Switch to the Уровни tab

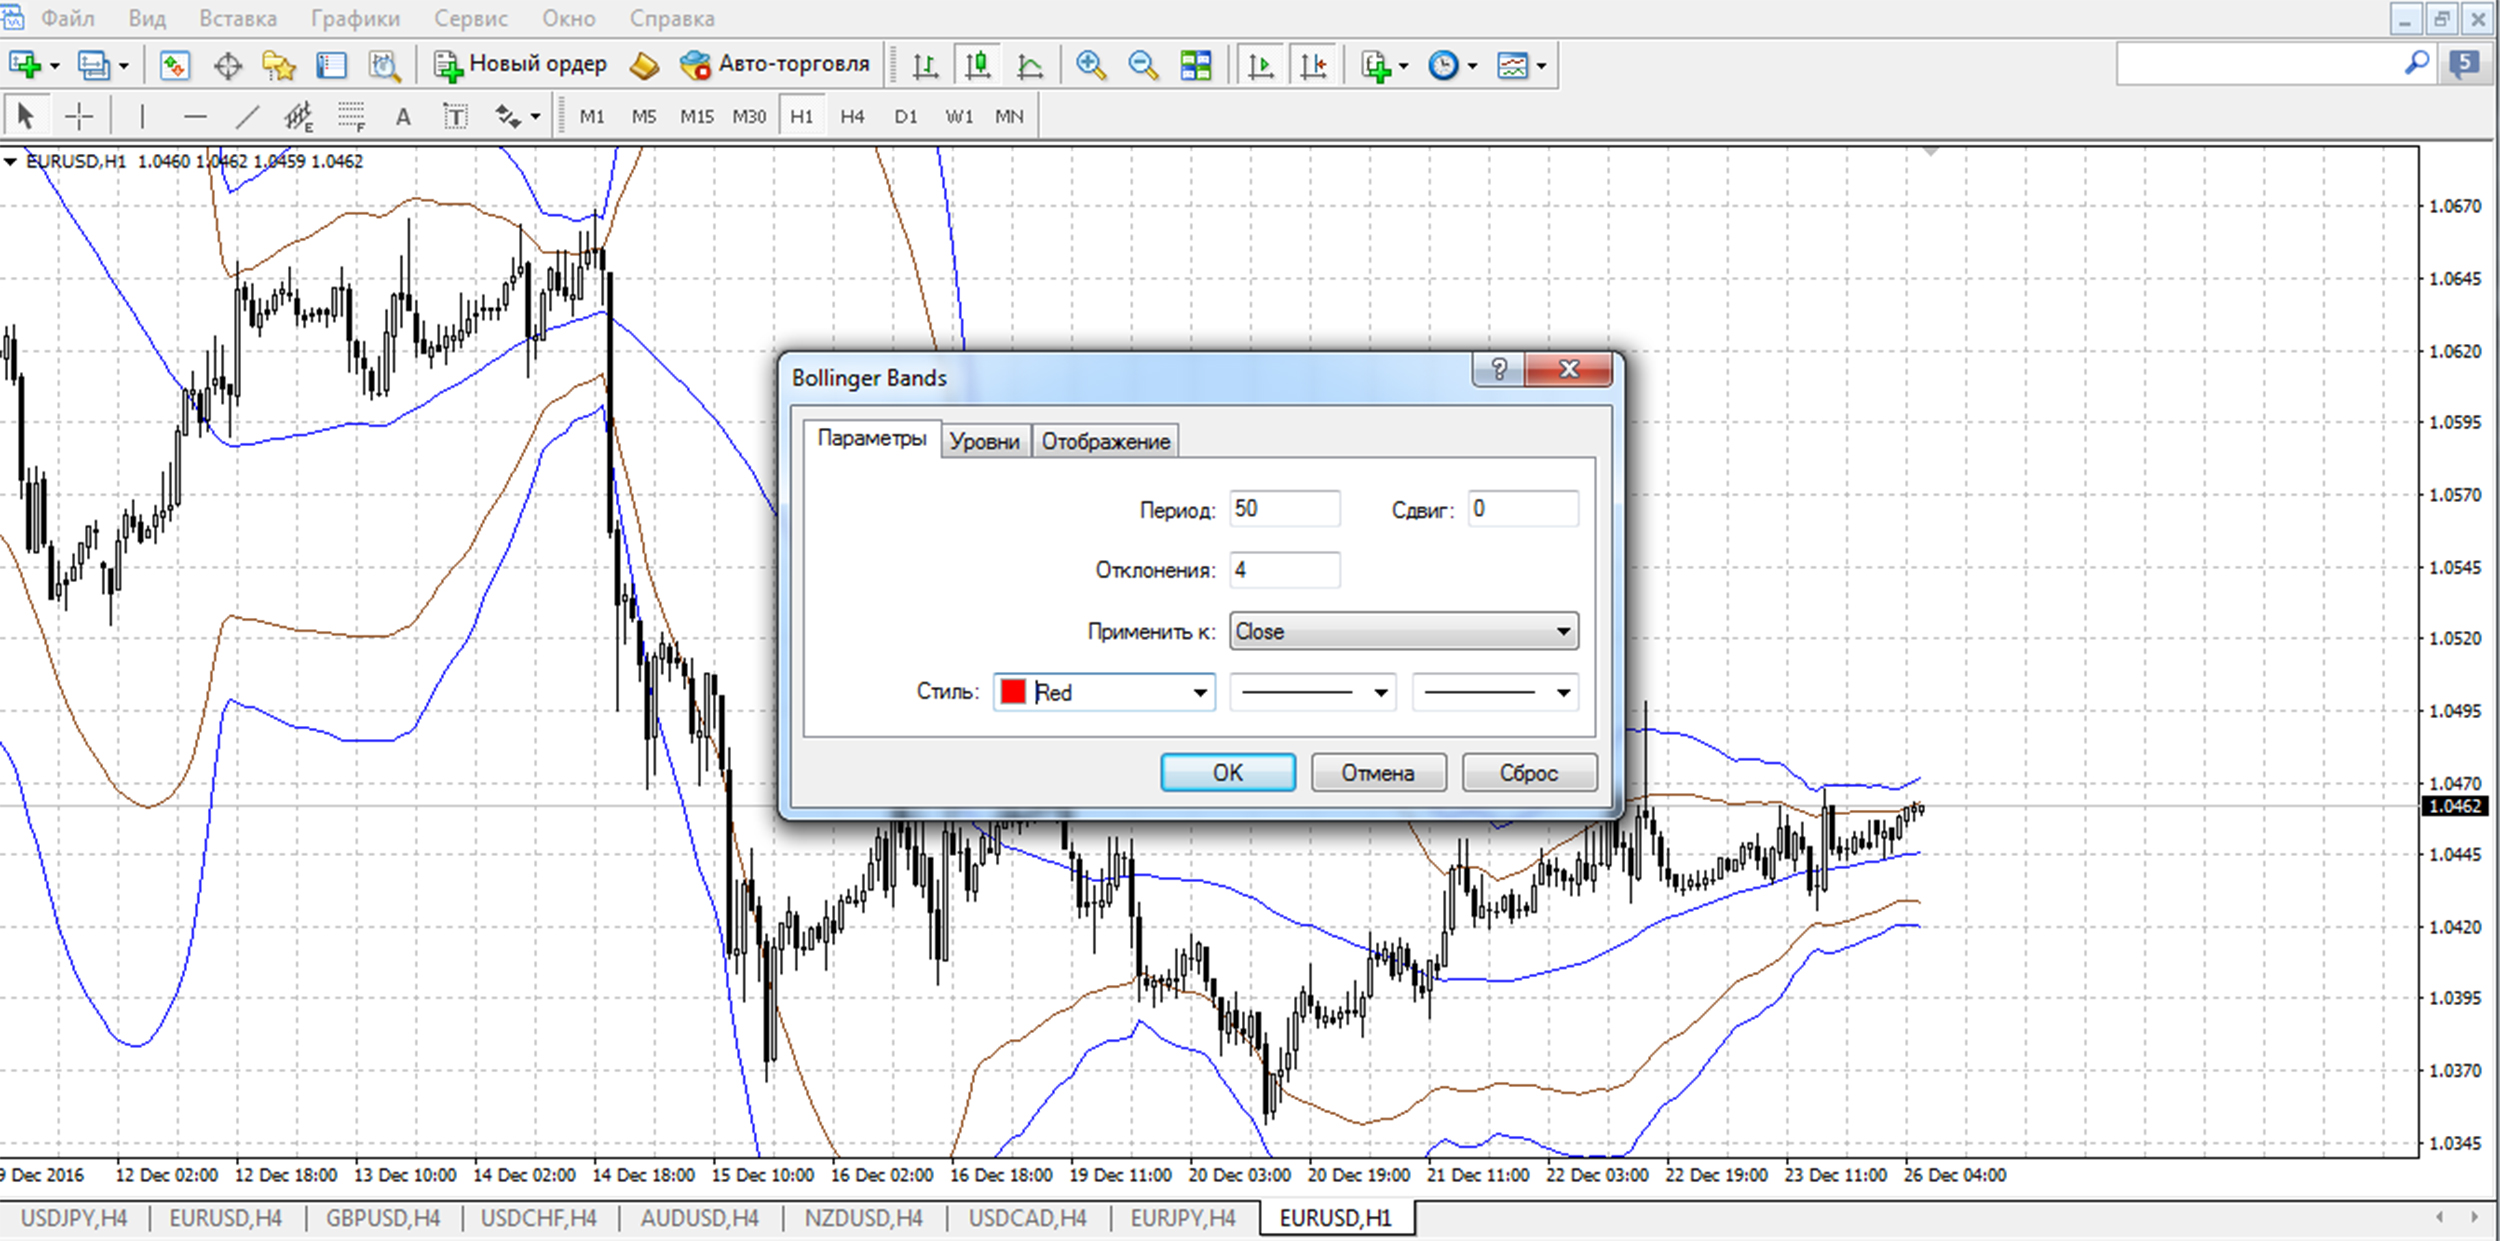[984, 441]
